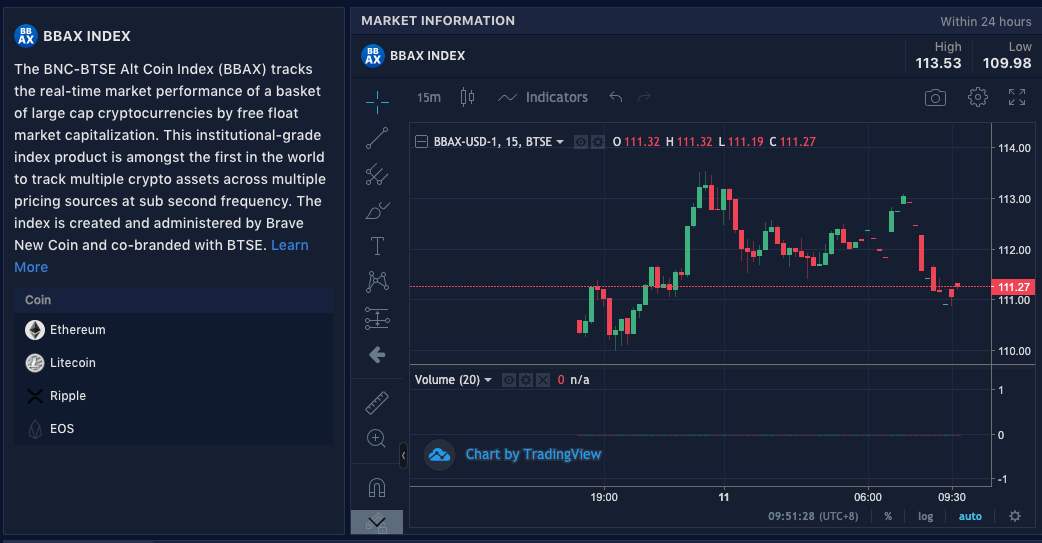Open the Volume (20) dropdown arrow
Screen dimensions: 1042x543
coord(488,380)
